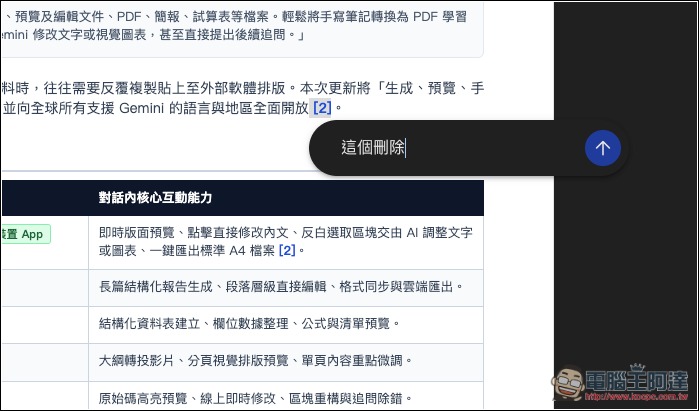Click cell starting with 大綱轉投影片
699x411 pixels.
pyautogui.click(x=286, y=361)
